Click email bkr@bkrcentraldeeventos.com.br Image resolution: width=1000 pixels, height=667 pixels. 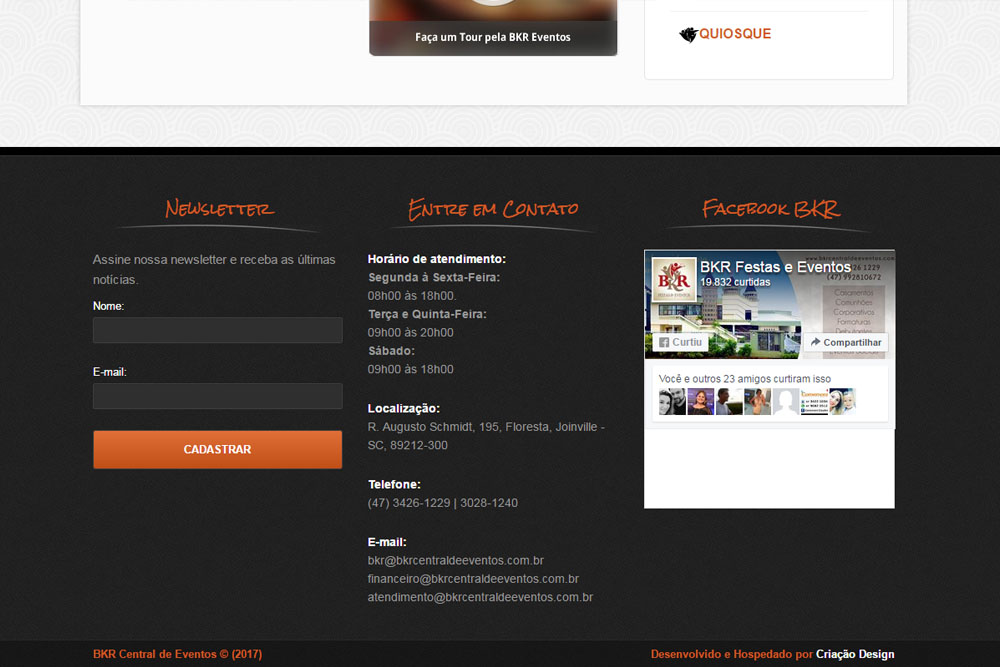tap(455, 561)
